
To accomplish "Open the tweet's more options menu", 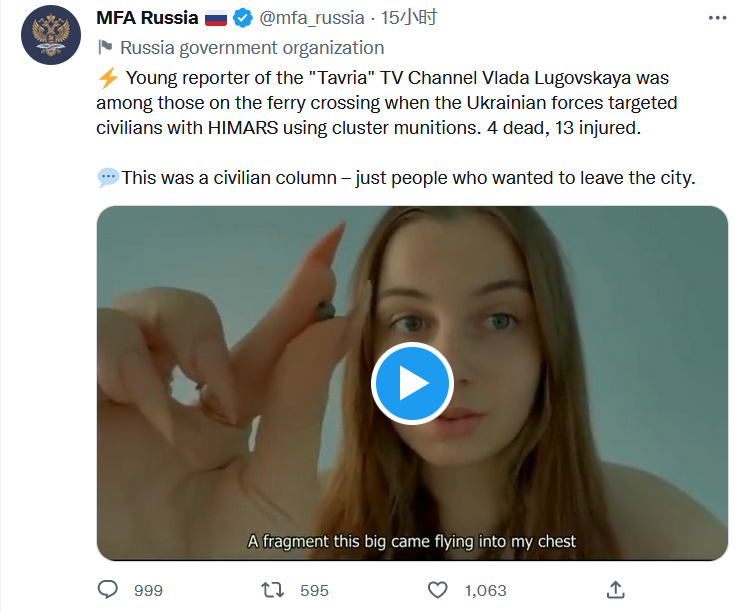I will (x=718, y=18).
